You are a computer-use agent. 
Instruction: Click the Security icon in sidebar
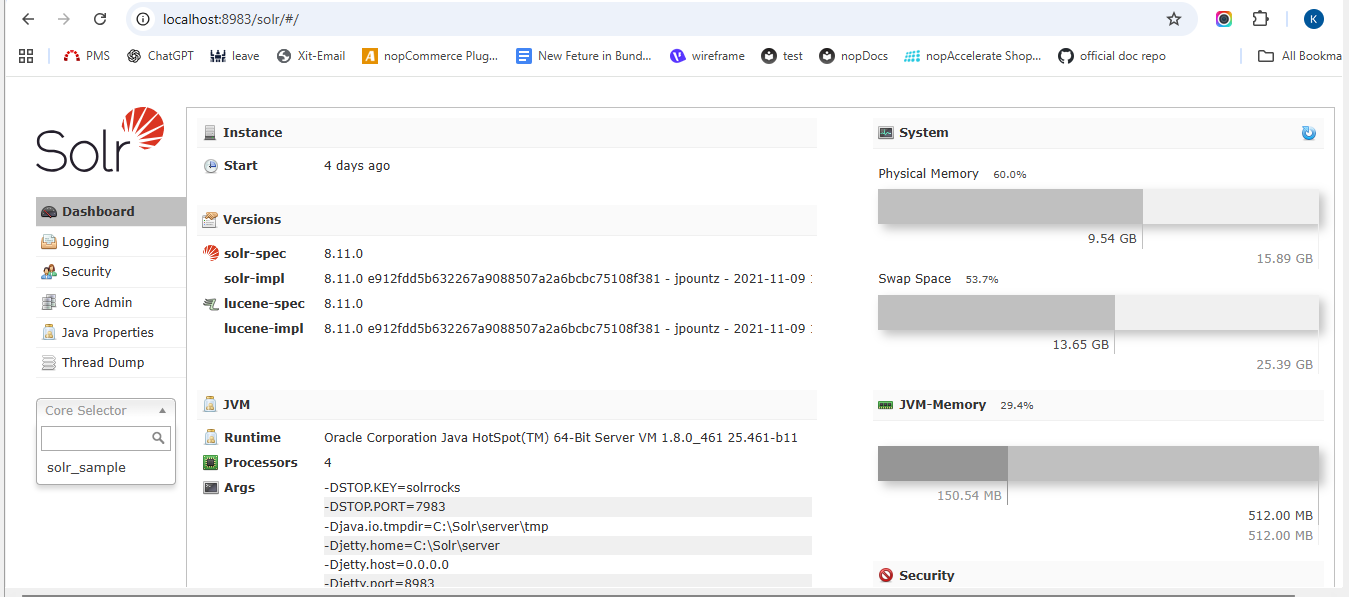click(48, 272)
